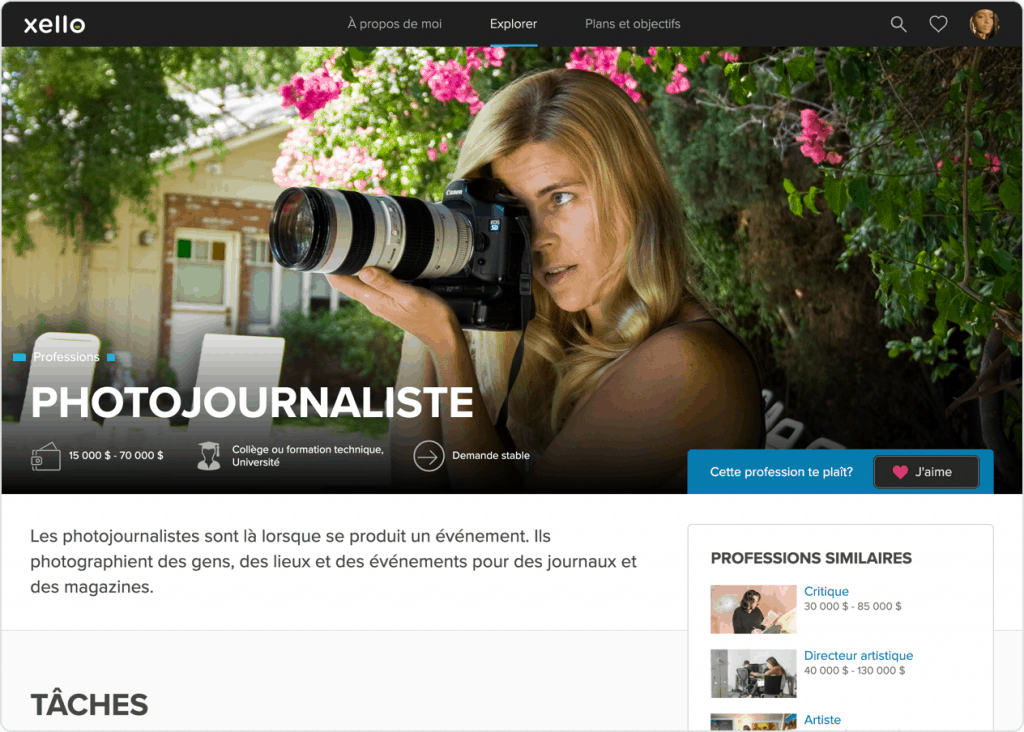Click the Artiste thumbnail image
The width and height of the screenshot is (1024, 732).
[x=753, y=725]
